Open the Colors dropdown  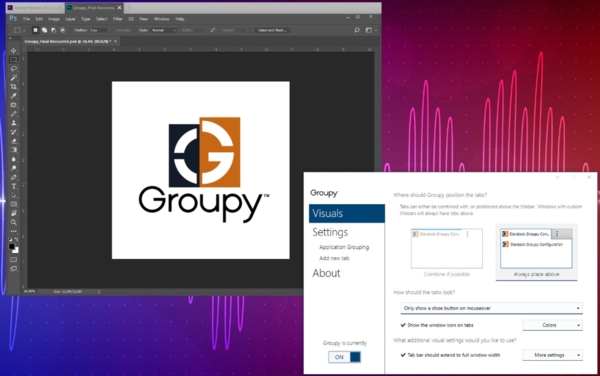click(x=553, y=325)
